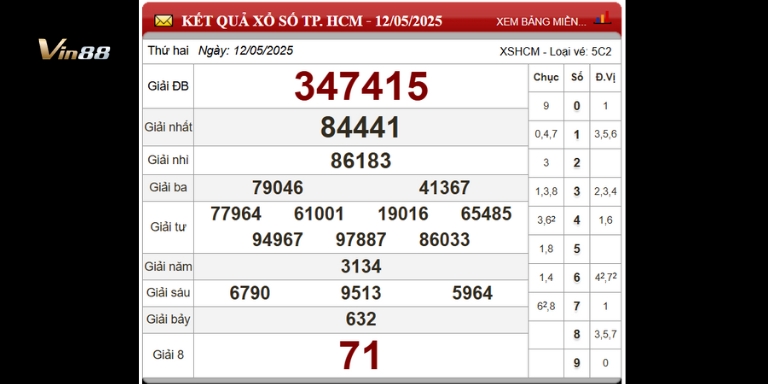Viewport: 768px width, 384px height.
Task: Select first prize number 84441
Action: pos(360,127)
